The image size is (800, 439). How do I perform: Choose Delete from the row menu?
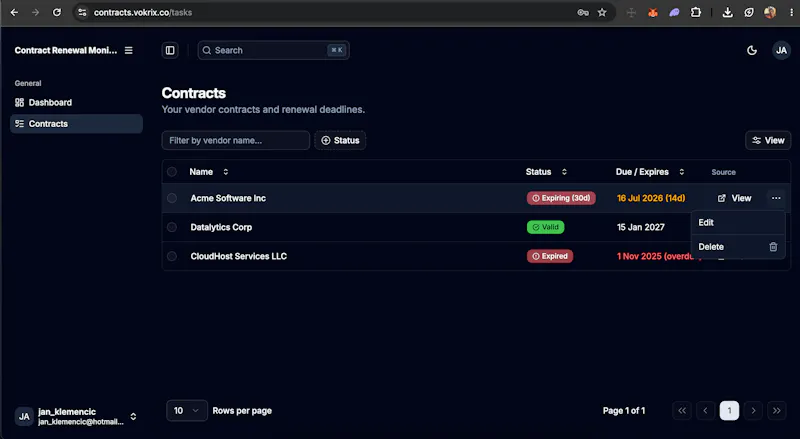click(x=738, y=247)
